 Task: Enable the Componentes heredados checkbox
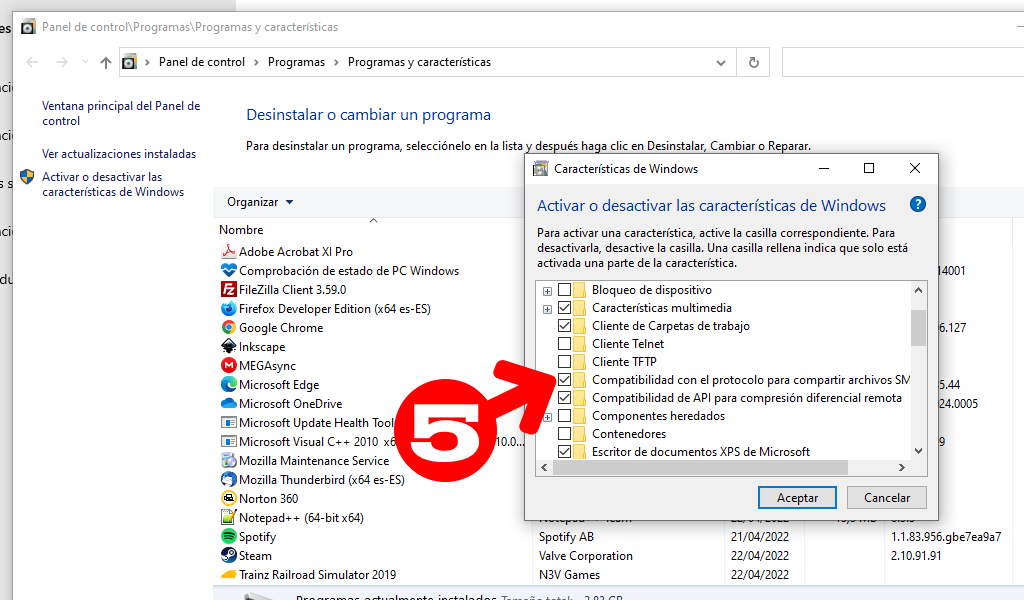click(564, 415)
